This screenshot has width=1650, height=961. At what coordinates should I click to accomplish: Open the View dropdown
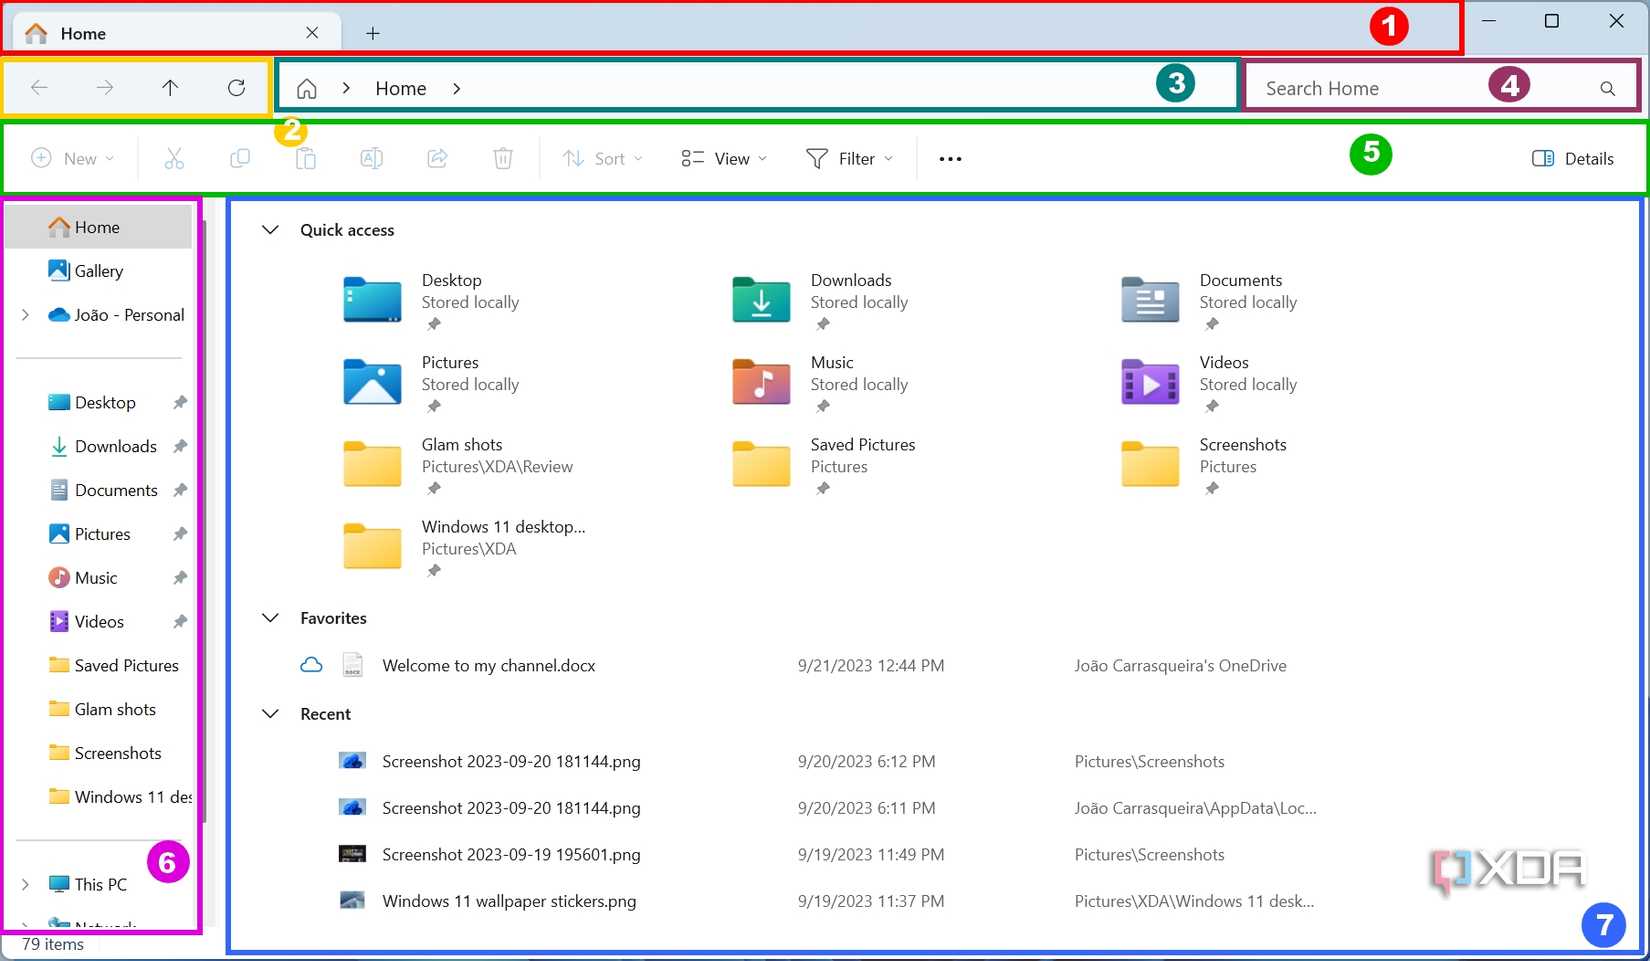pyautogui.click(x=722, y=158)
